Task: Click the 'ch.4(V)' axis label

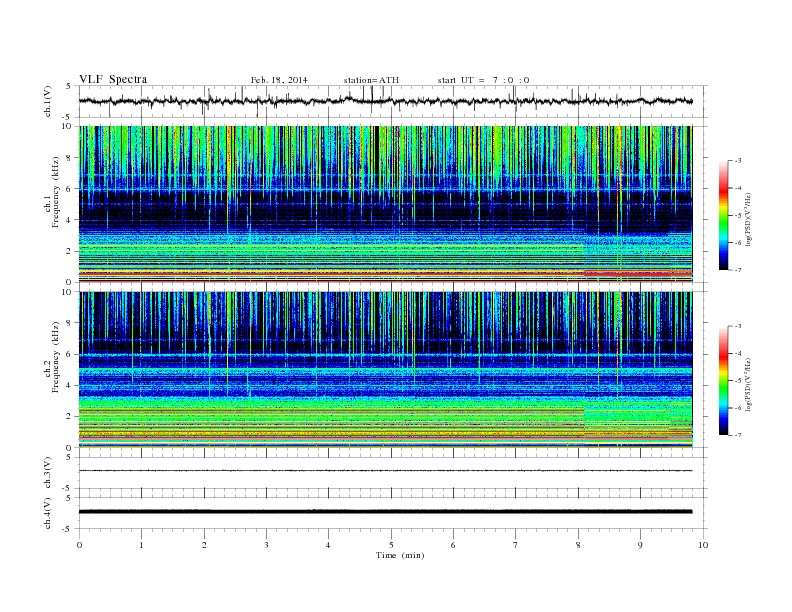Action: [47, 513]
